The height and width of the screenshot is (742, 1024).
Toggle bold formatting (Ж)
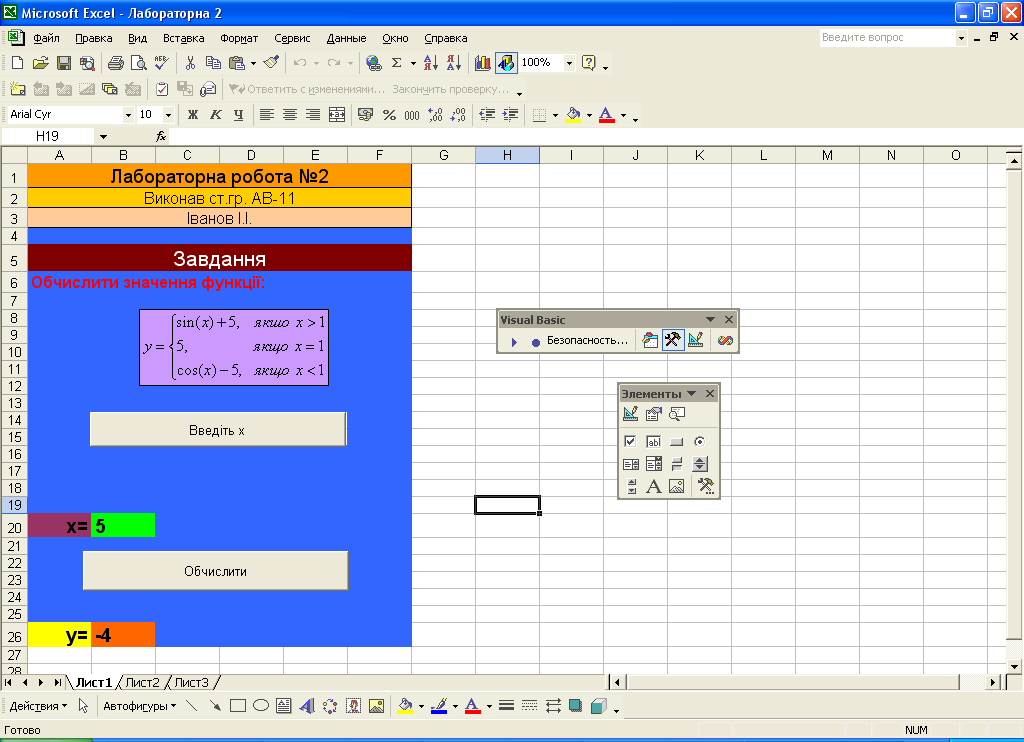pos(193,115)
